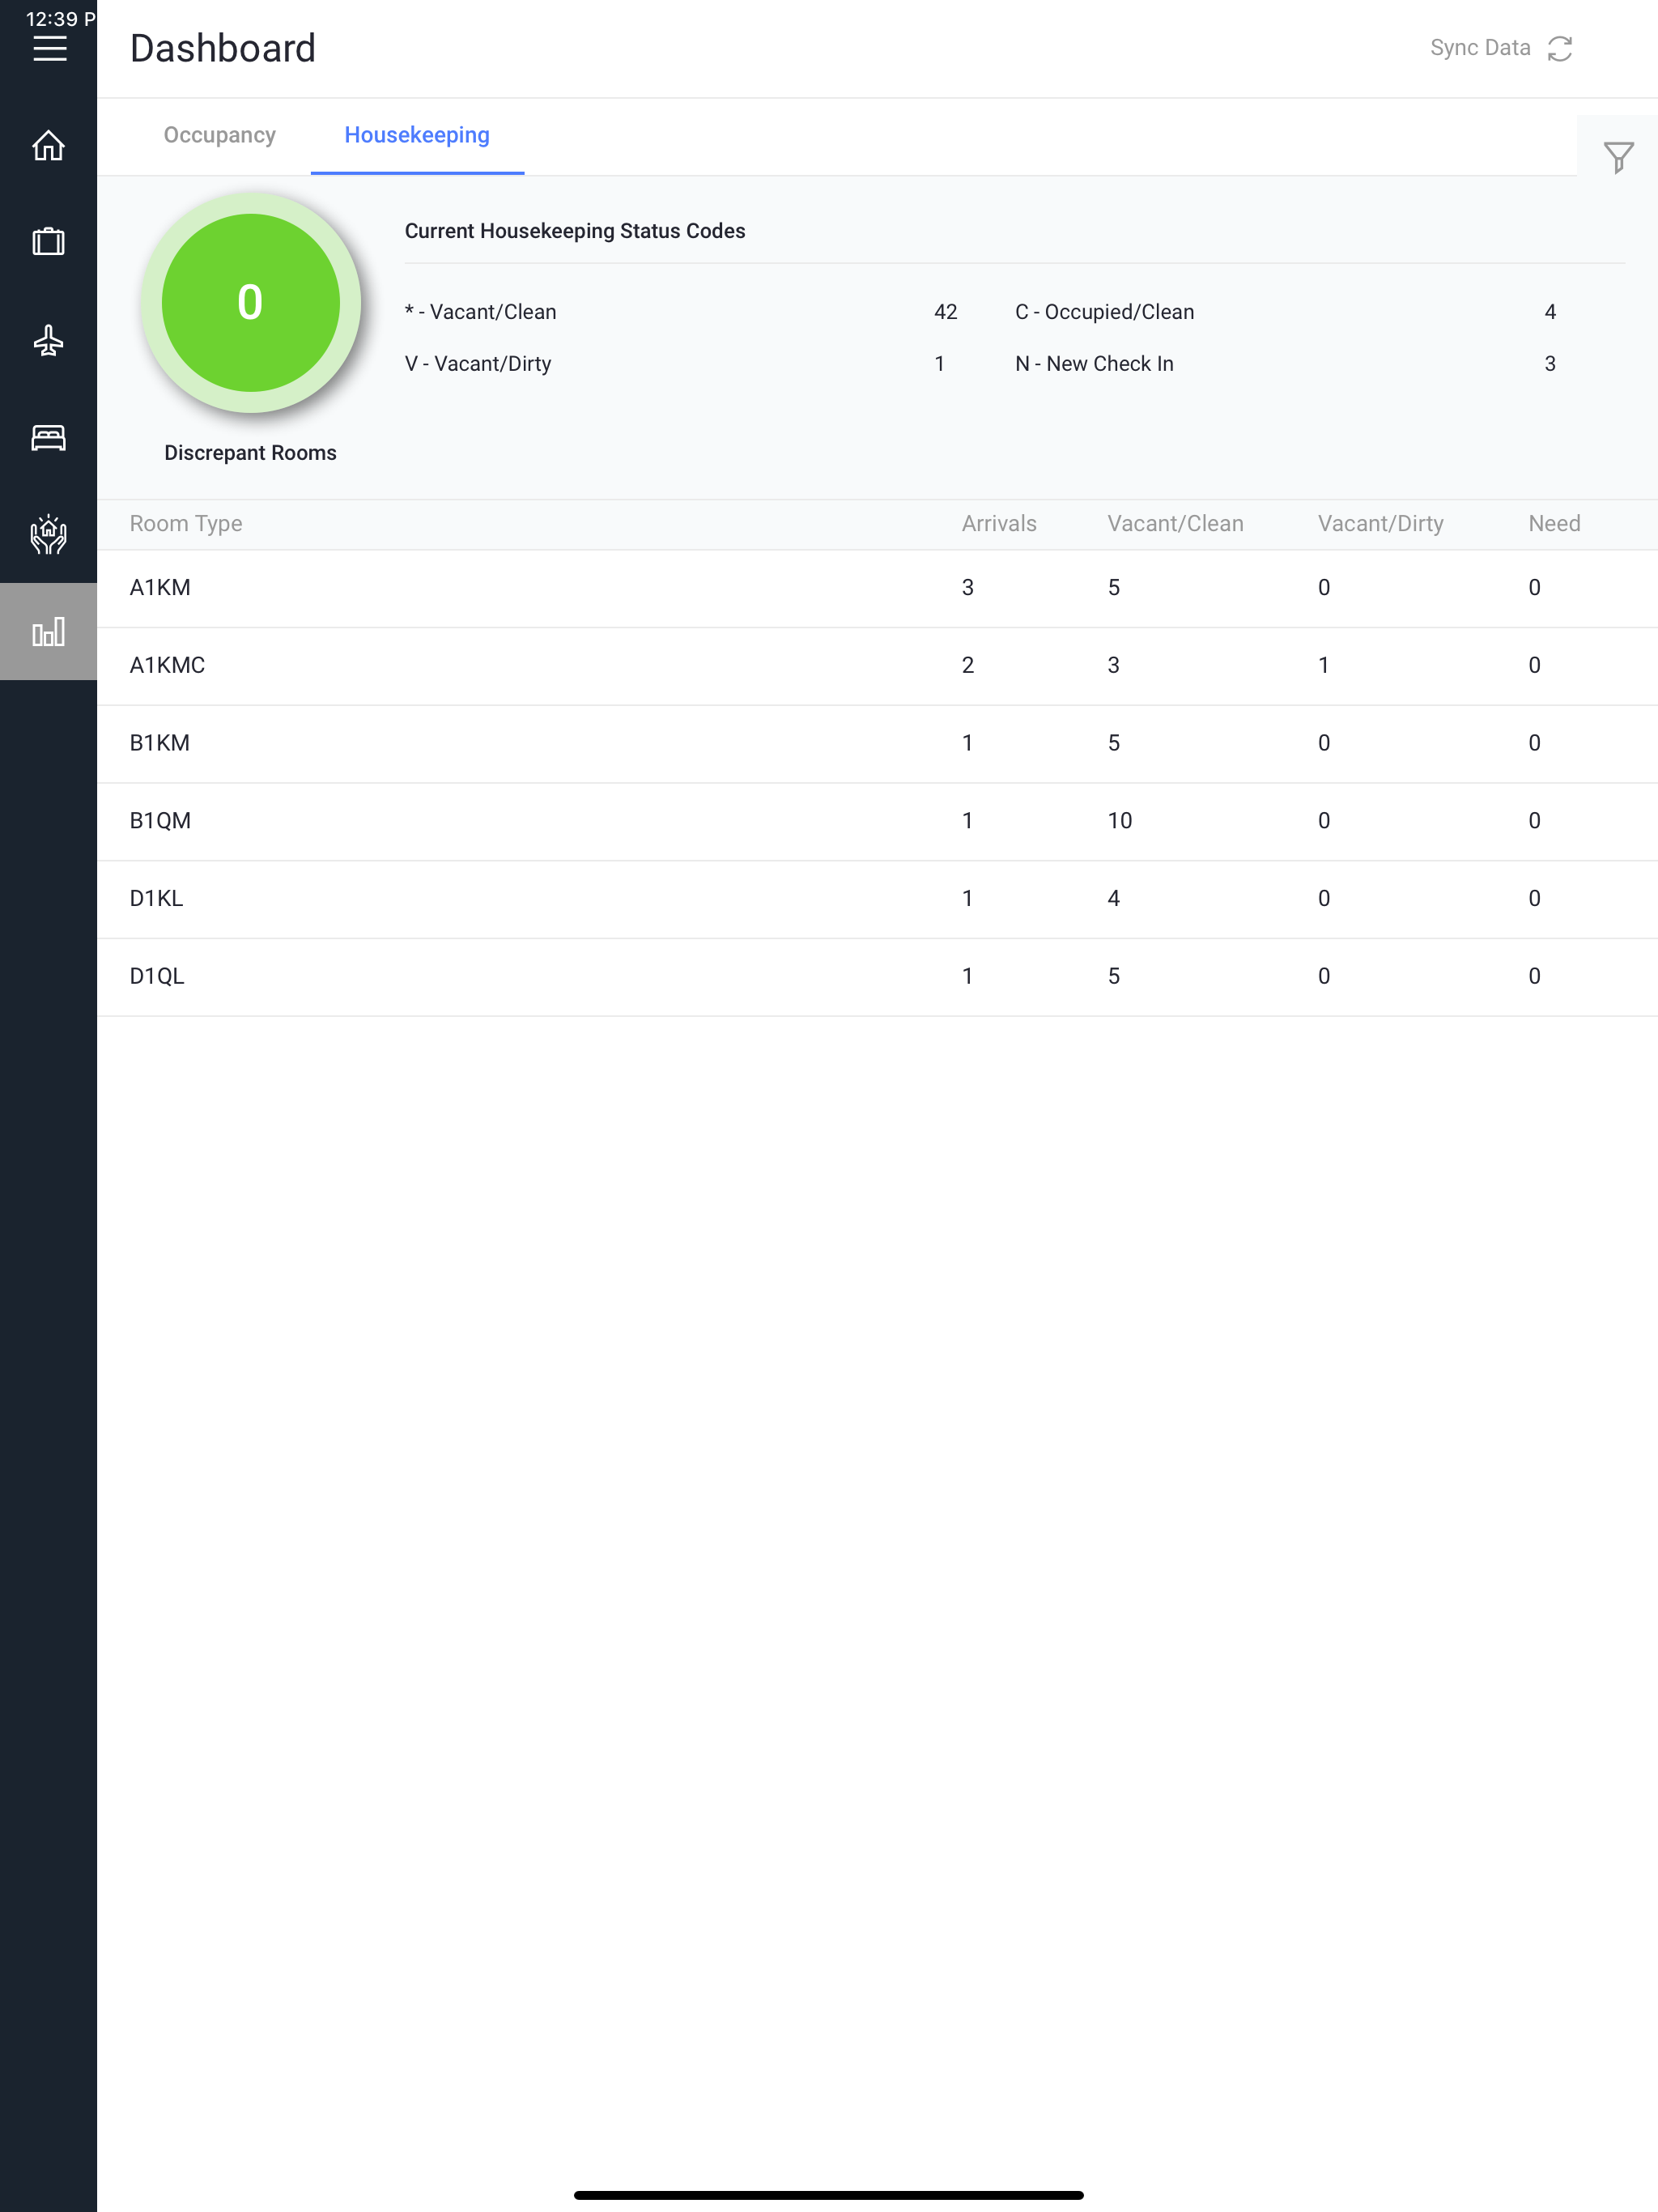
Task: Click the Discrepant Rooms green circle
Action: [x=250, y=302]
